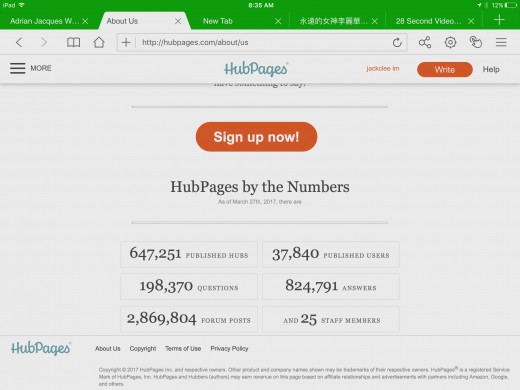Tap the gesture hand icon in toolbar
Screen dimensions: 520x390
coord(476,42)
